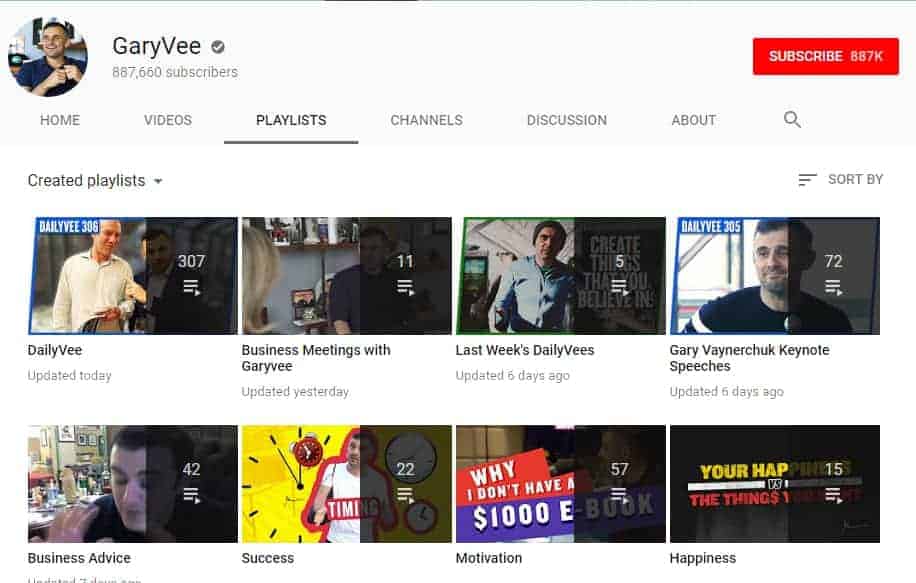Click the 72 video count on Keynote Speeches

point(834,261)
